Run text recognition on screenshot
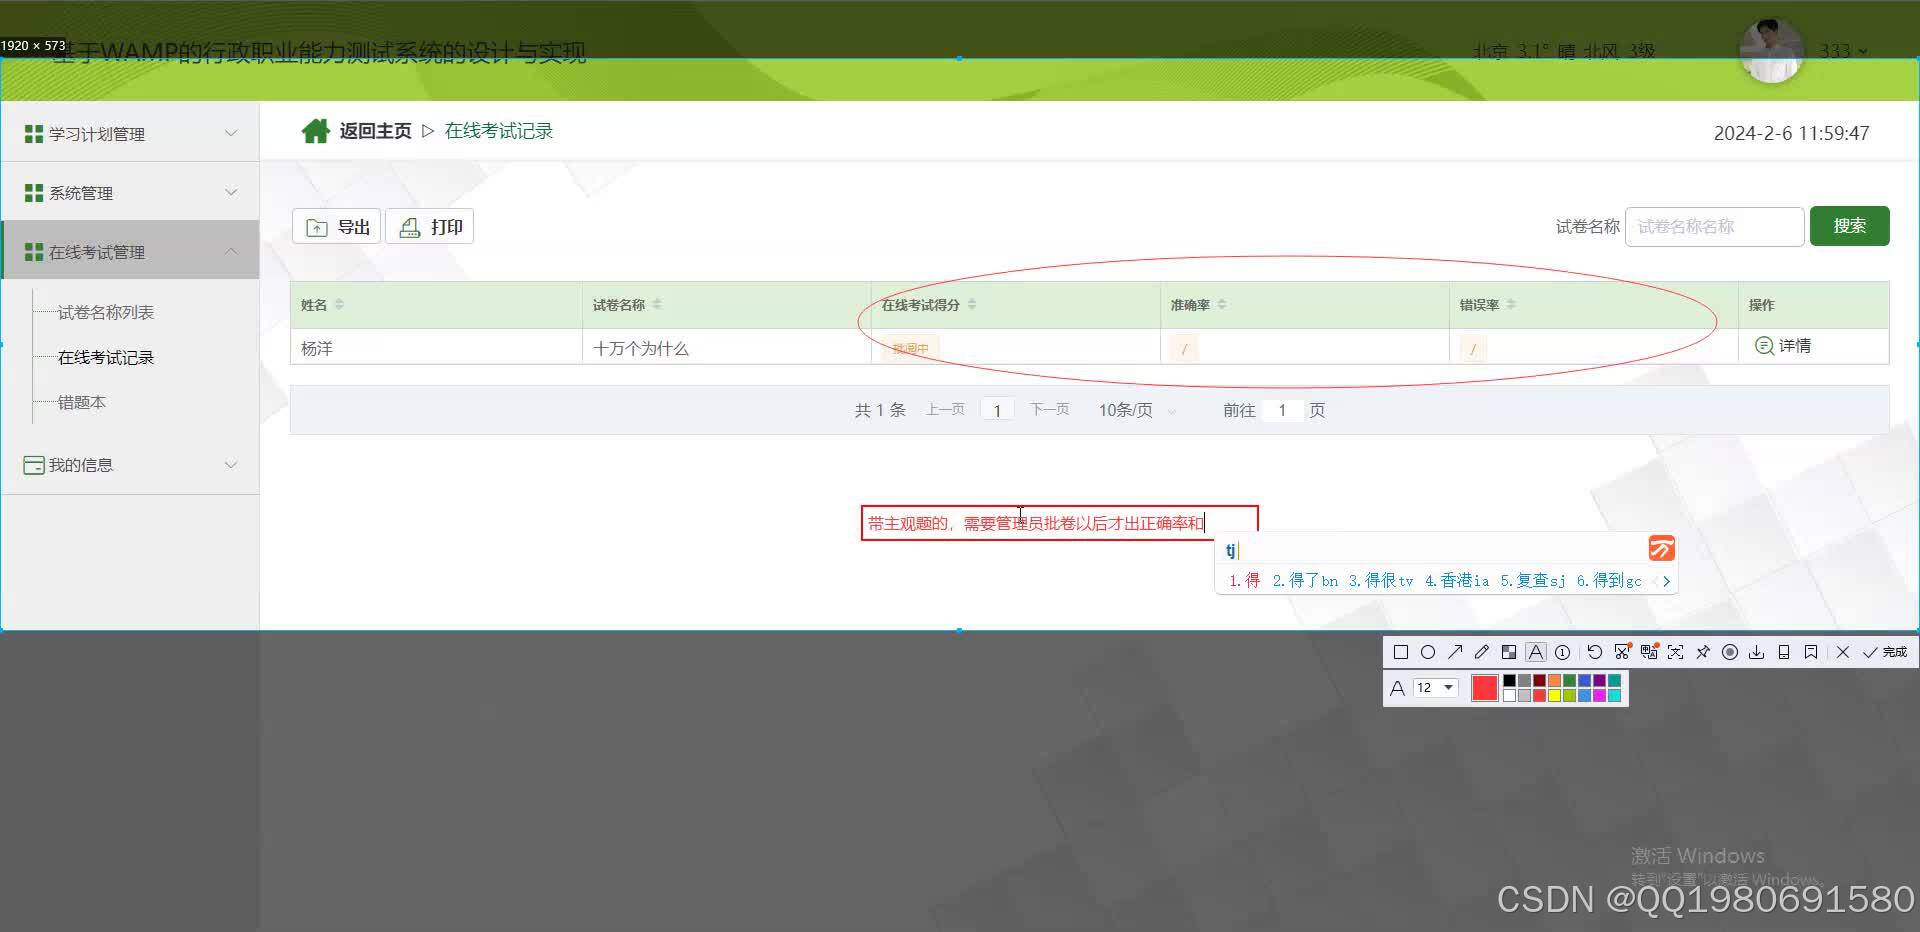The height and width of the screenshot is (932, 1920). (x=1676, y=652)
